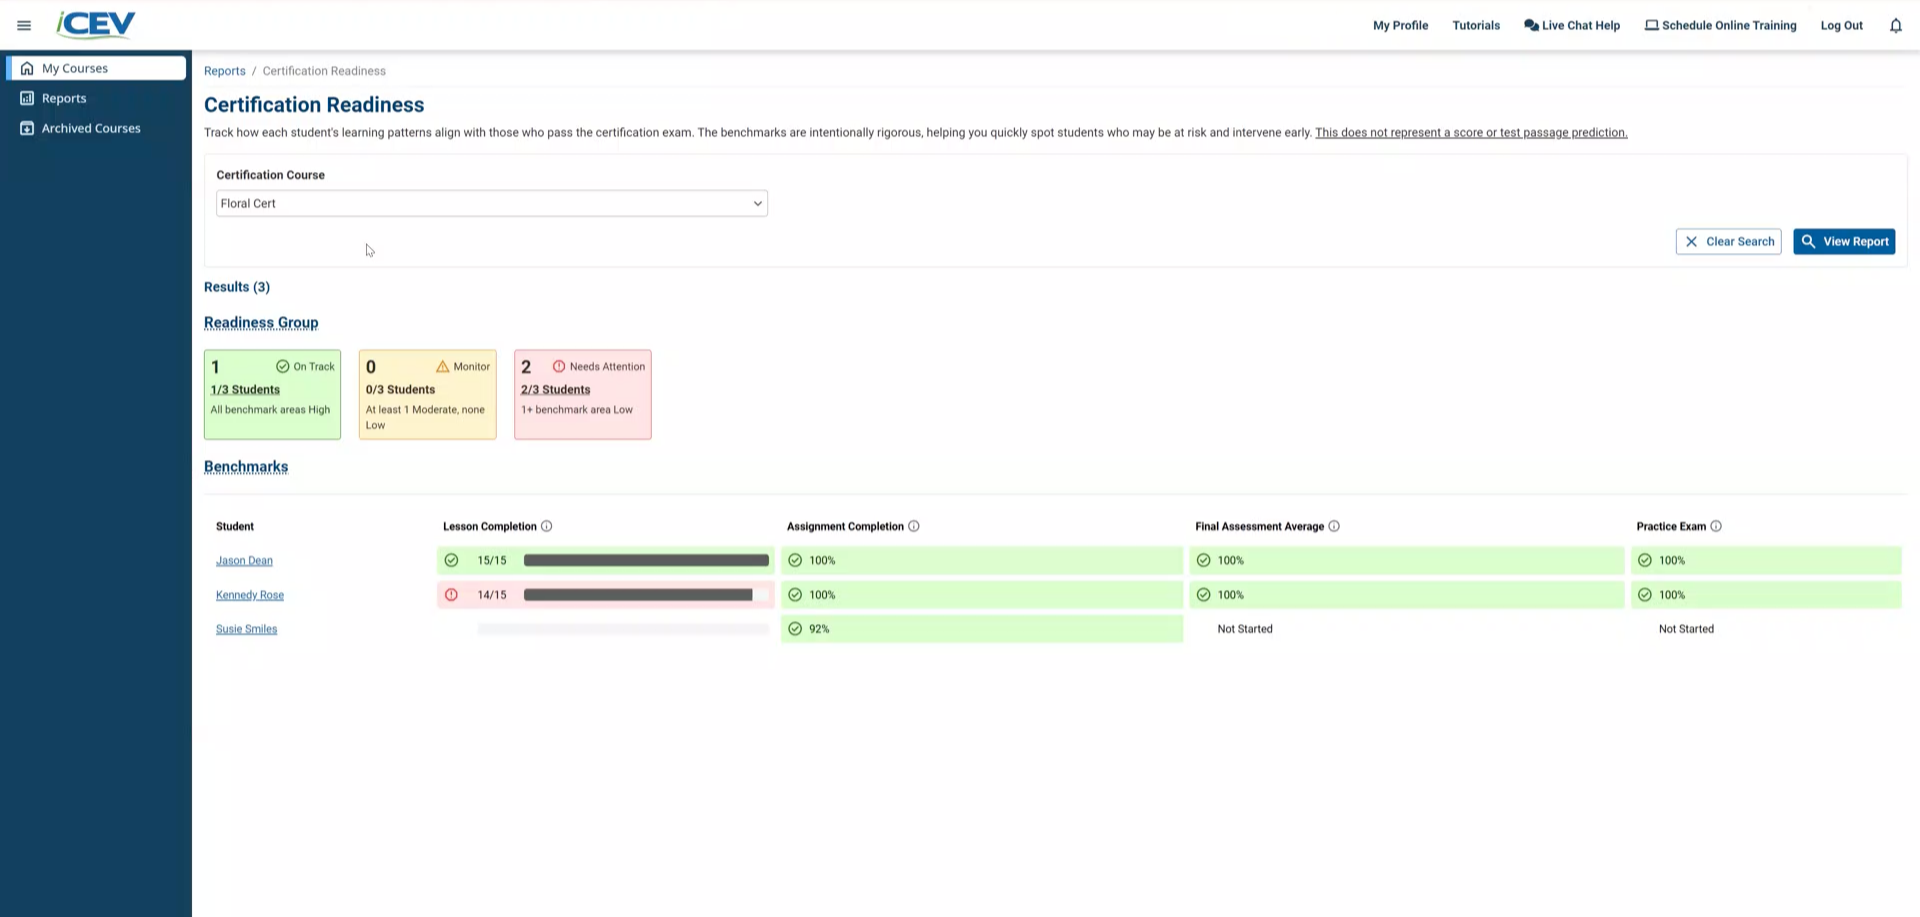Viewport: 1920px width, 917px height.
Task: Click the View Report button
Action: click(1844, 241)
